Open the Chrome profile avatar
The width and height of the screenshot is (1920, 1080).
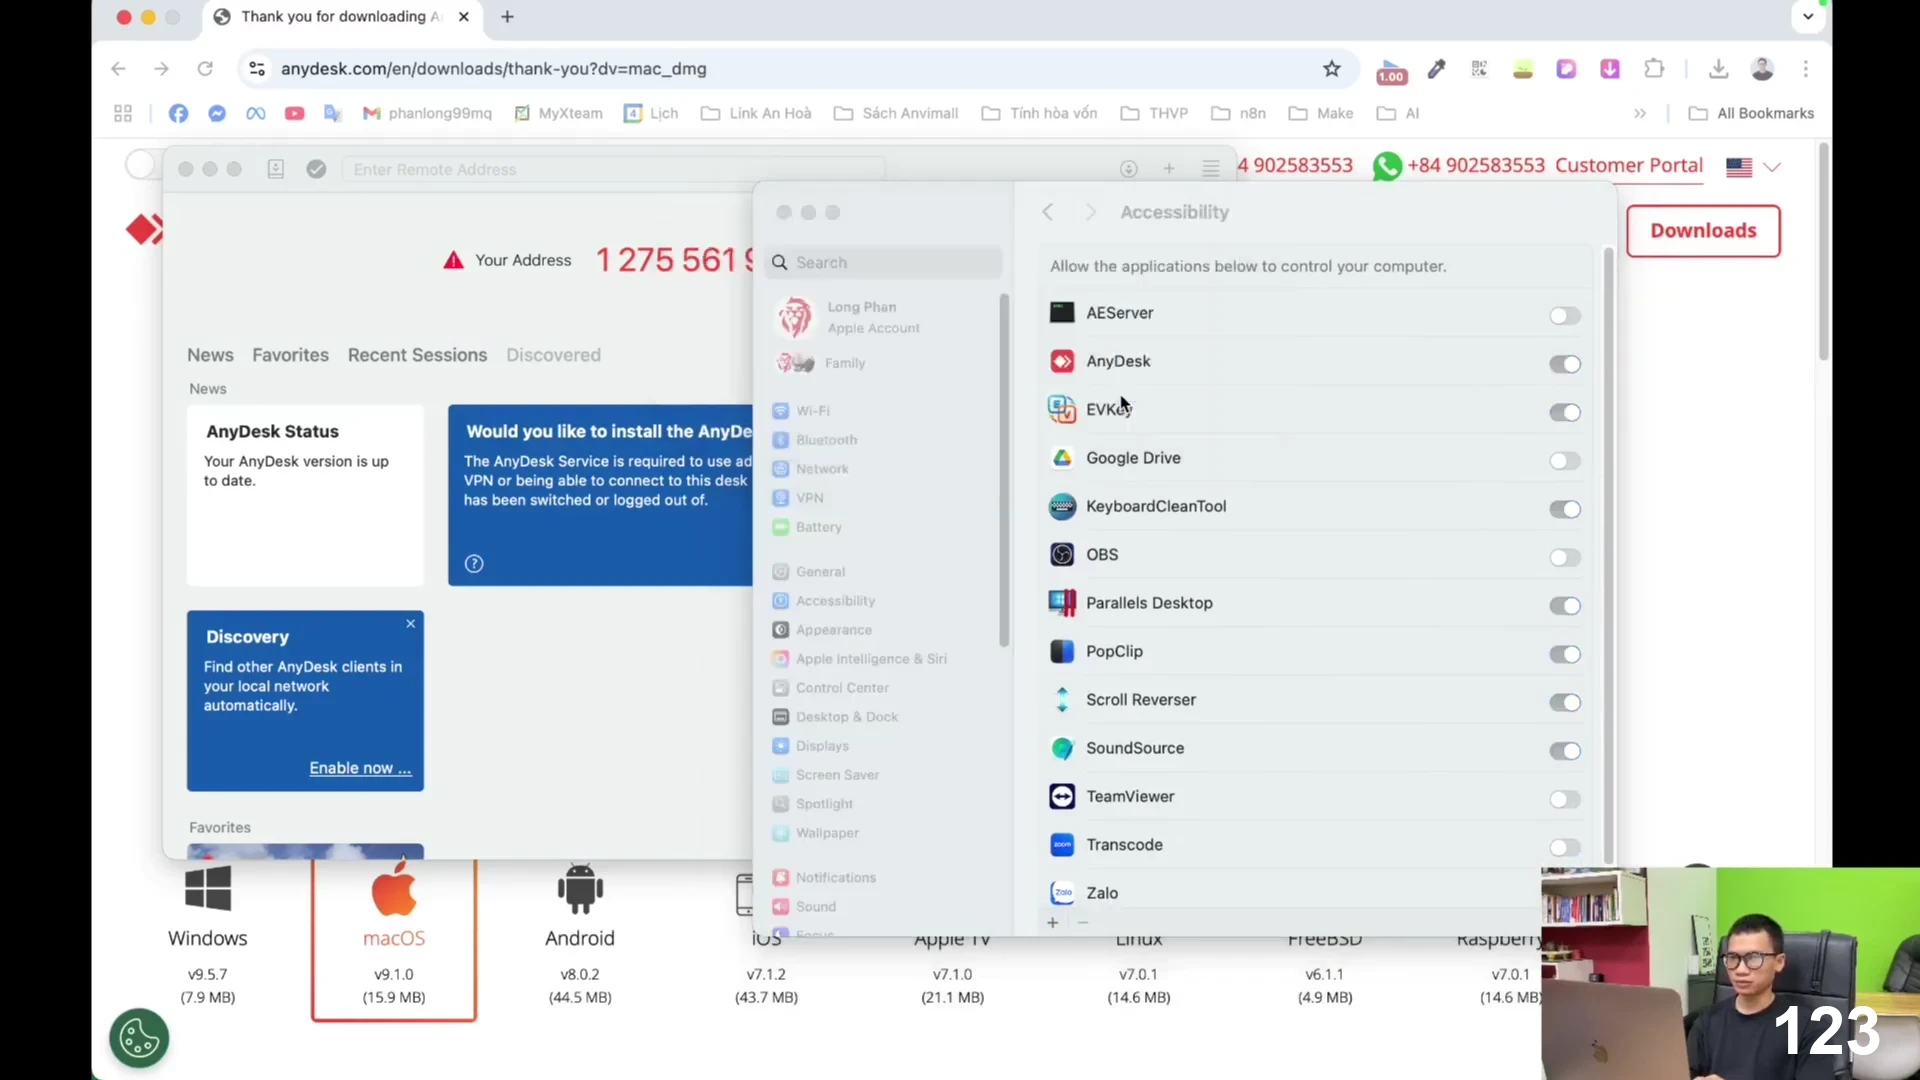pyautogui.click(x=1762, y=69)
